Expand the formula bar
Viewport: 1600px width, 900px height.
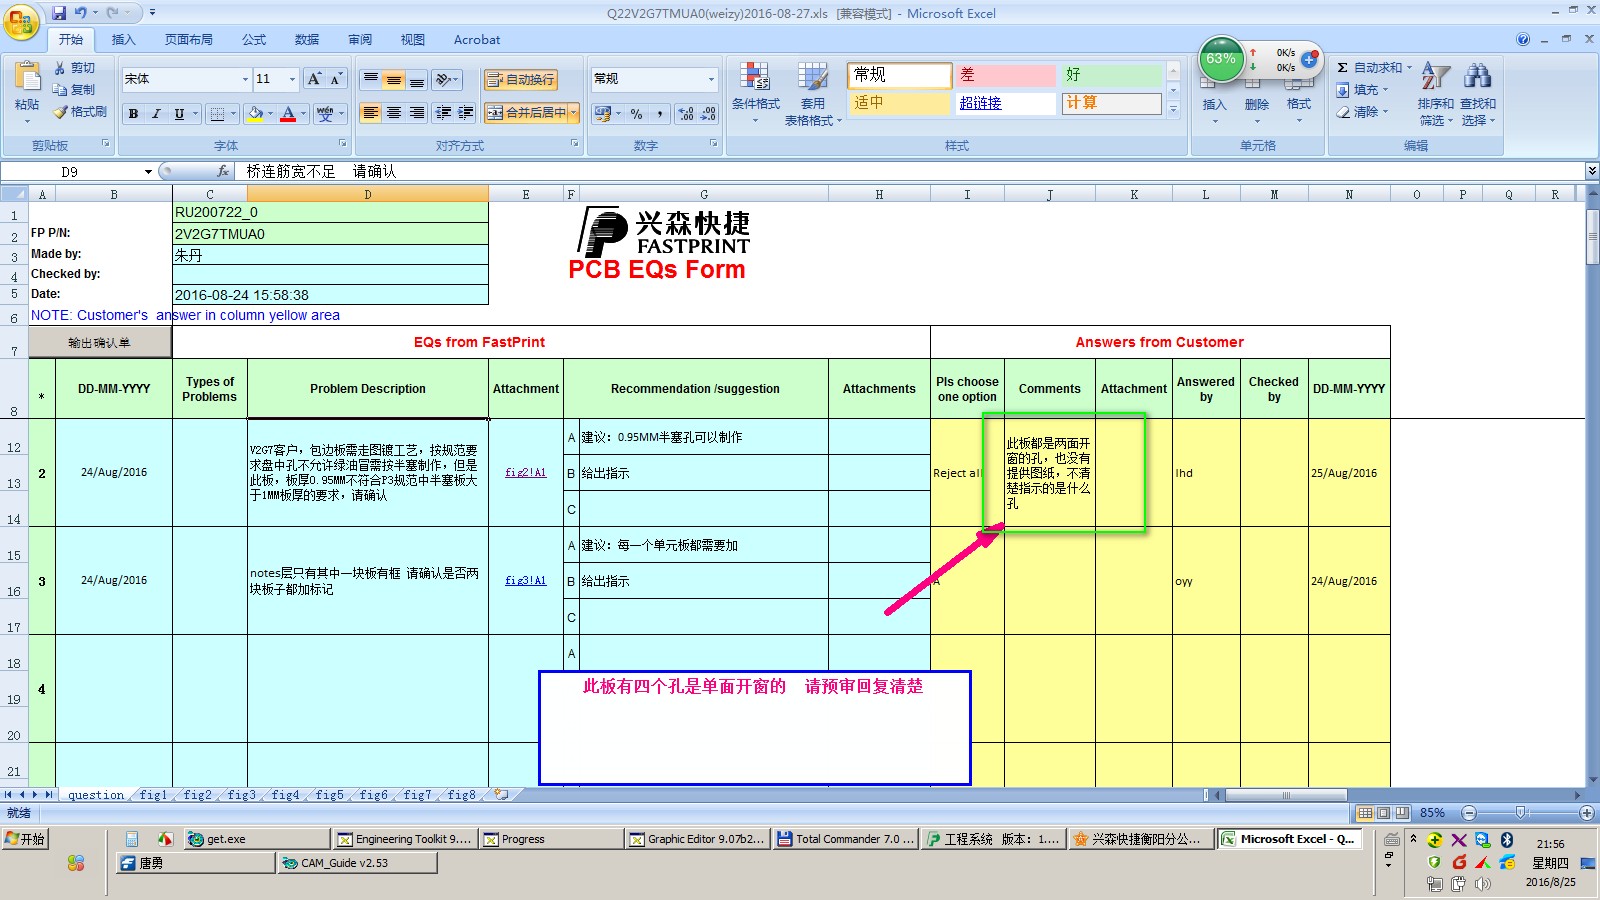pos(1591,171)
